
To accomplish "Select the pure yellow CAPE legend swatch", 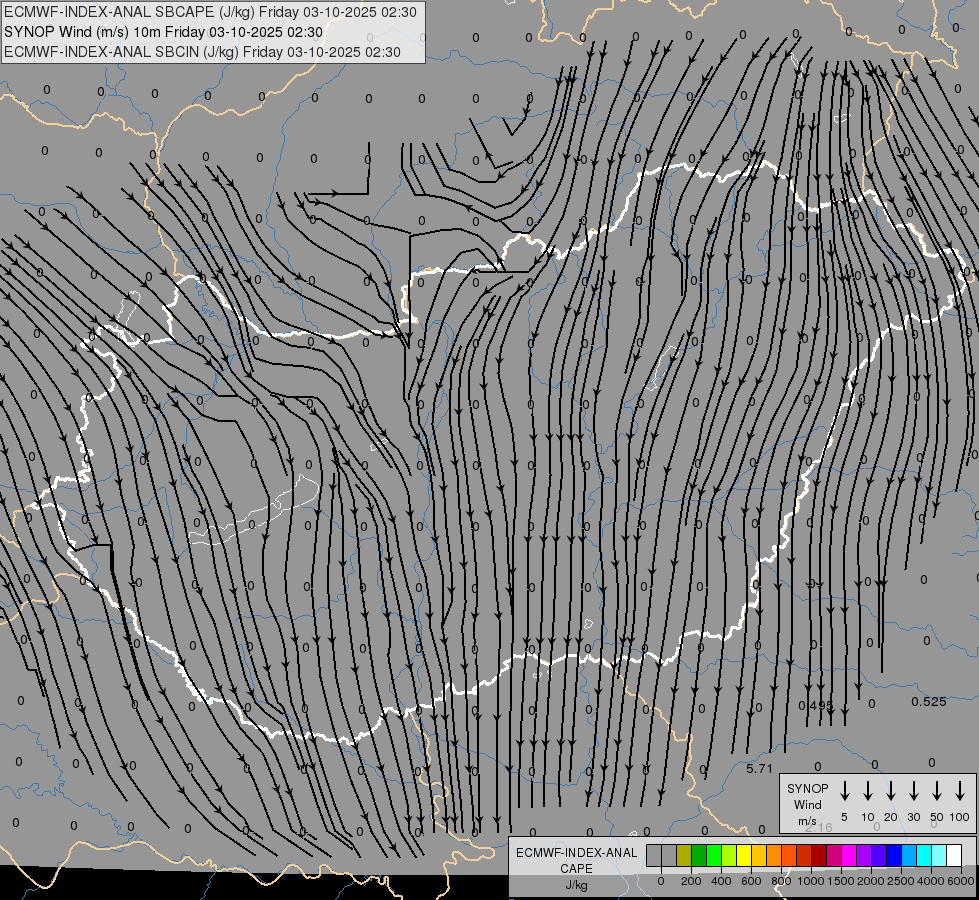I will (744, 856).
